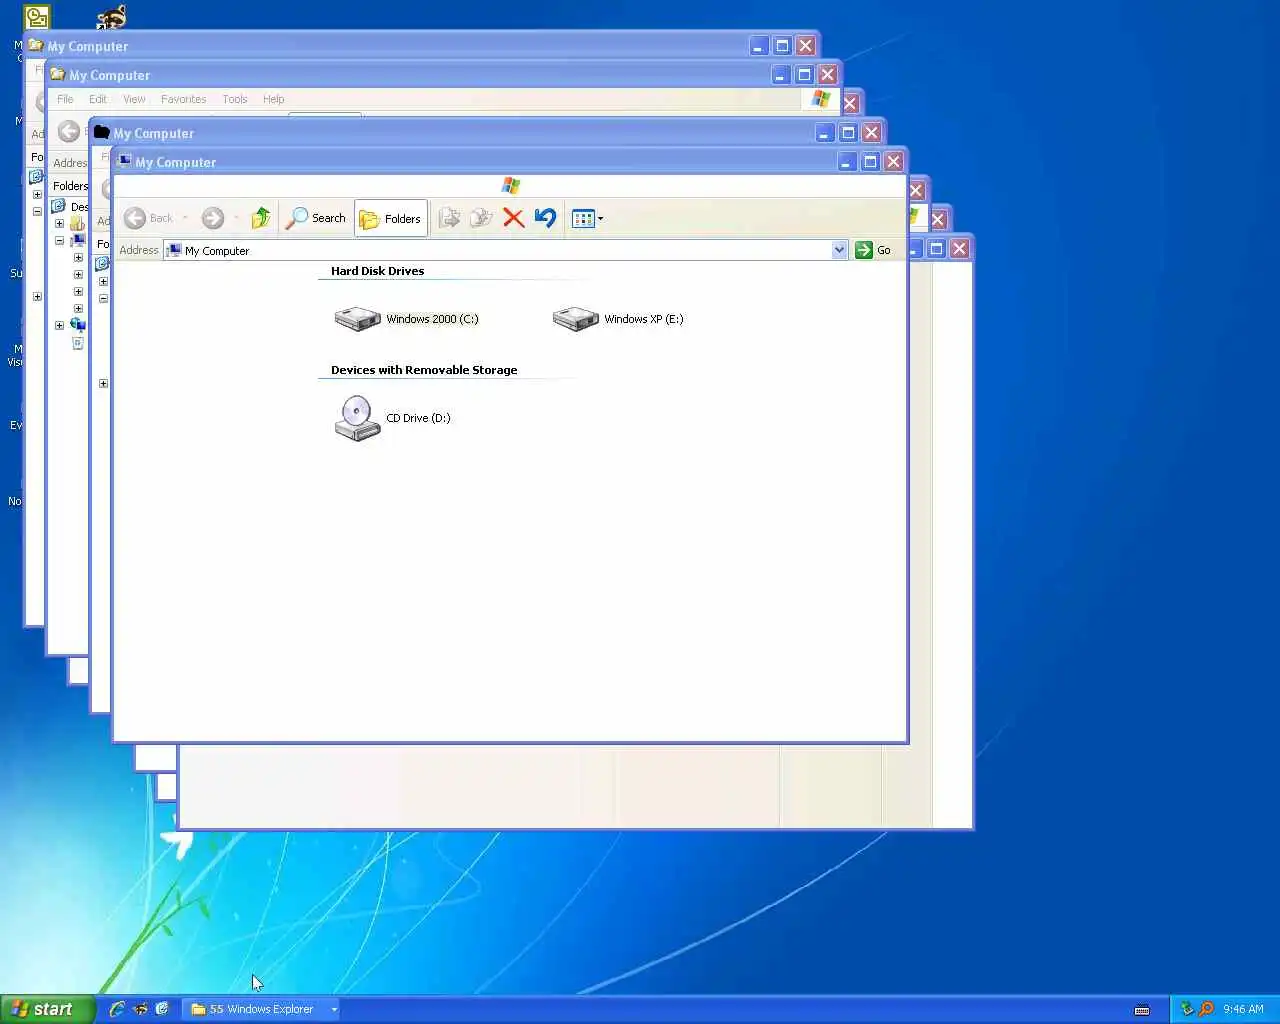The image size is (1280, 1024).
Task: Select the Windows 2000 (C:) drive
Action: click(x=406, y=319)
